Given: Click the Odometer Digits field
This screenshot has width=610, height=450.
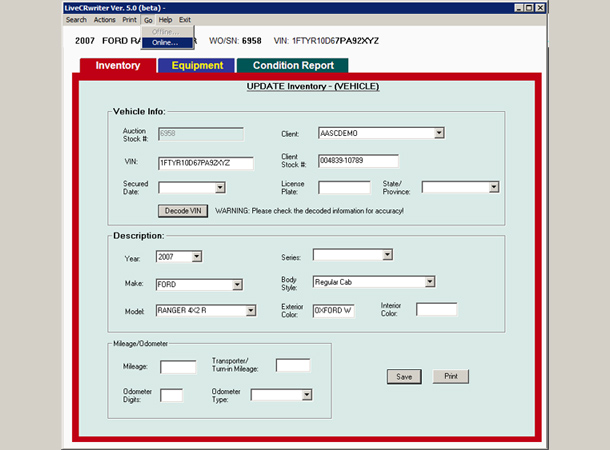Looking at the screenshot, I should [x=171, y=395].
